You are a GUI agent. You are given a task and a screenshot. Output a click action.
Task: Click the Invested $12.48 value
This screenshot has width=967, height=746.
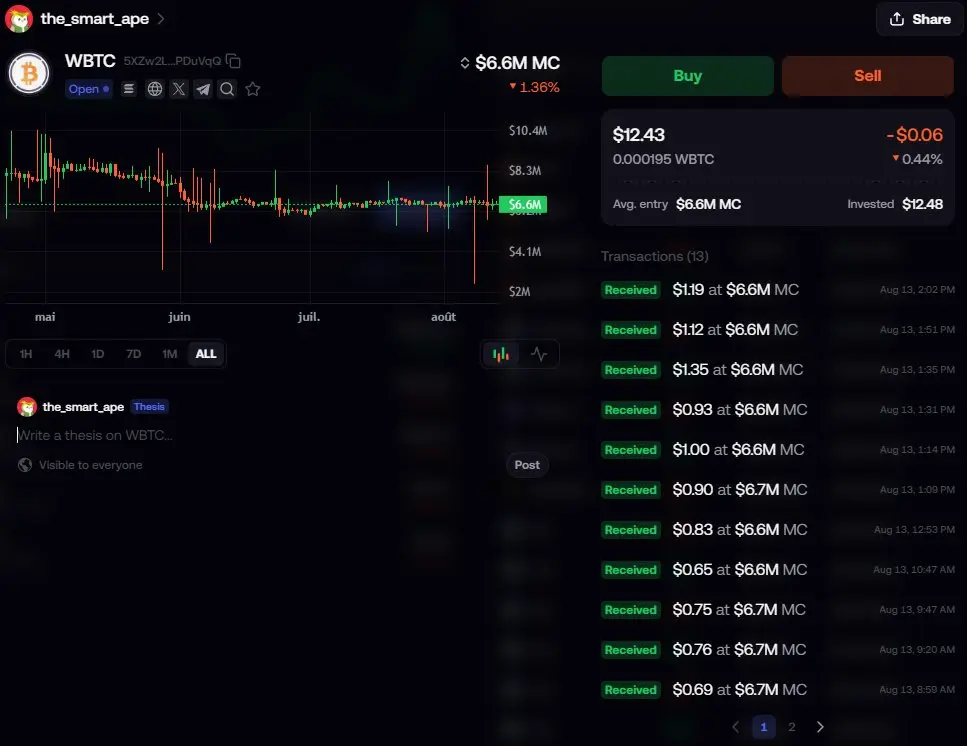(x=922, y=204)
